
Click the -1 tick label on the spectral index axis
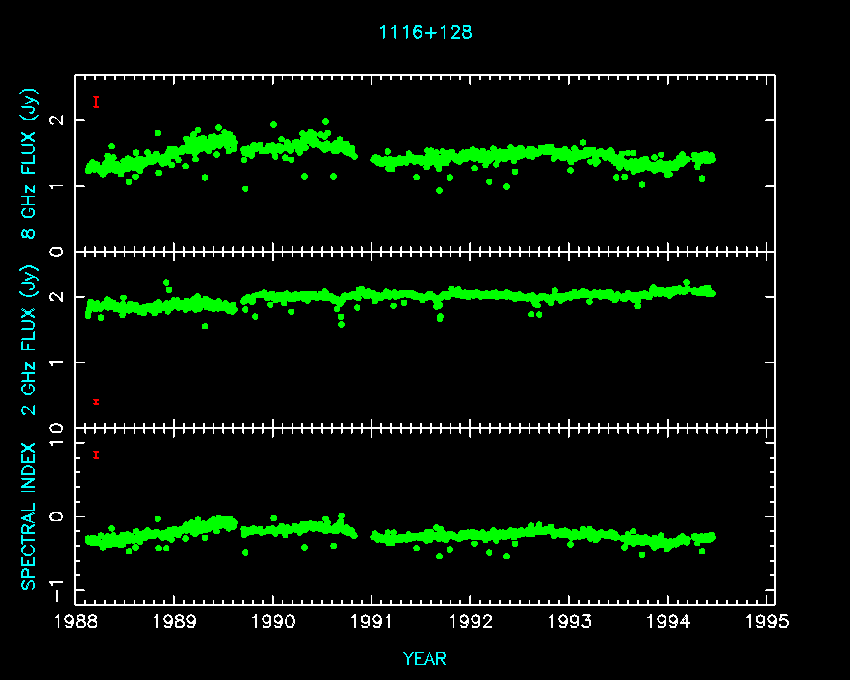tap(58, 583)
